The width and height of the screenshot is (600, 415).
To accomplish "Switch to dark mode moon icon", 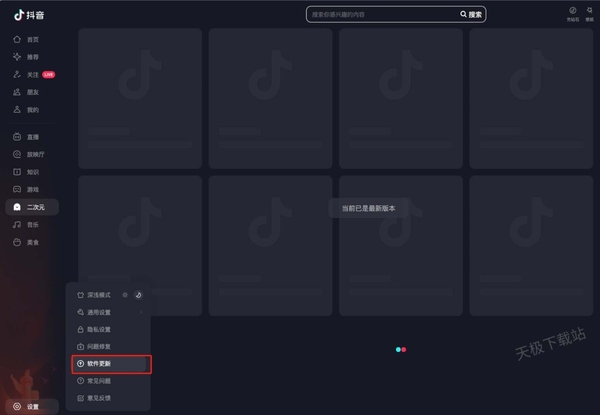I will click(139, 295).
